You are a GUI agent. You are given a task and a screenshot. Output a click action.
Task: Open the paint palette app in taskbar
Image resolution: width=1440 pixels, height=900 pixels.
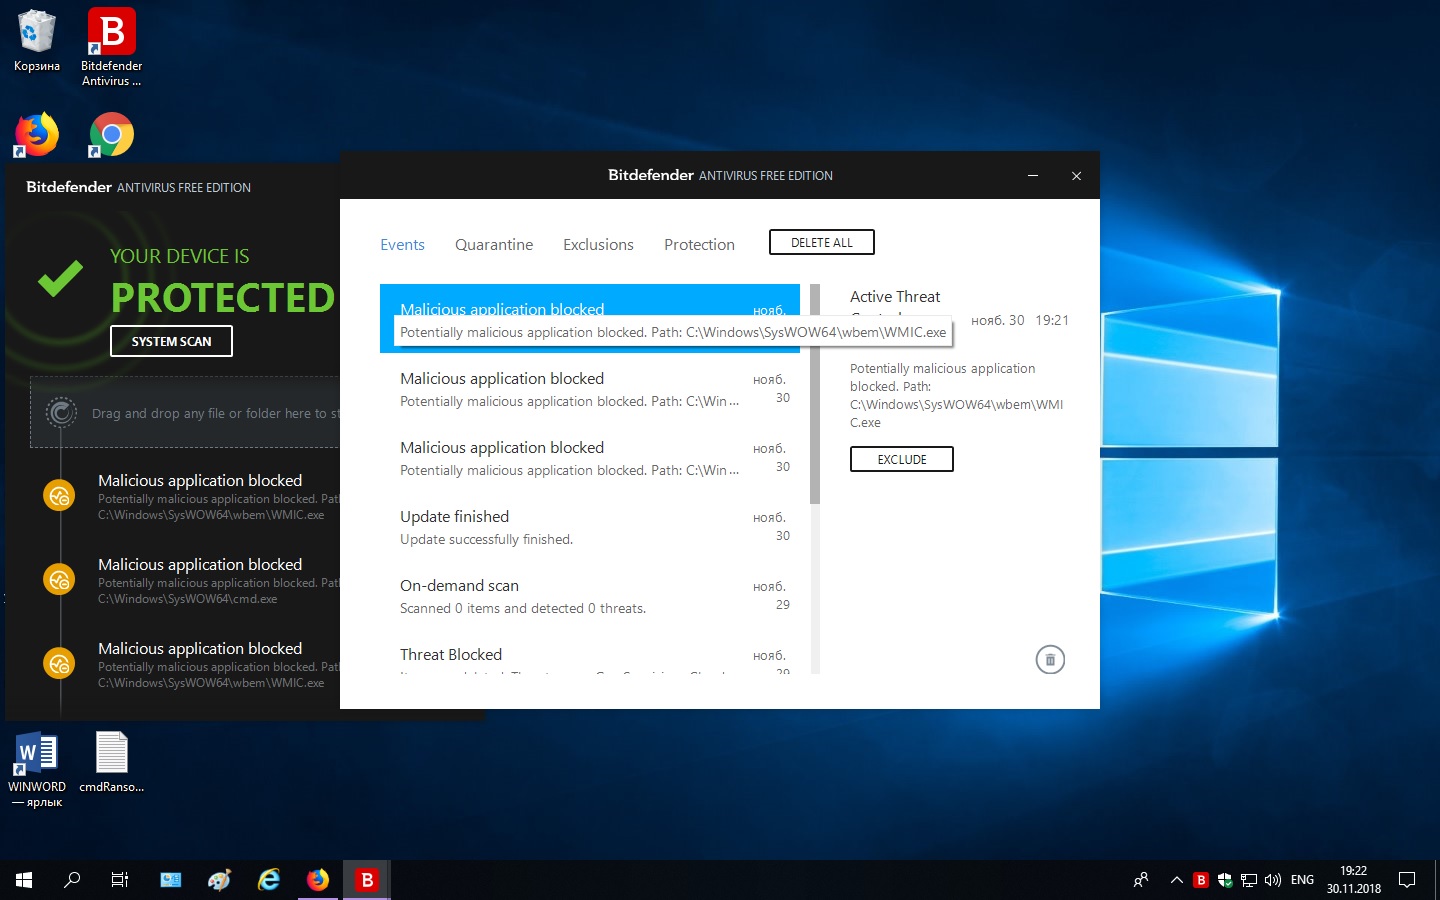(219, 880)
